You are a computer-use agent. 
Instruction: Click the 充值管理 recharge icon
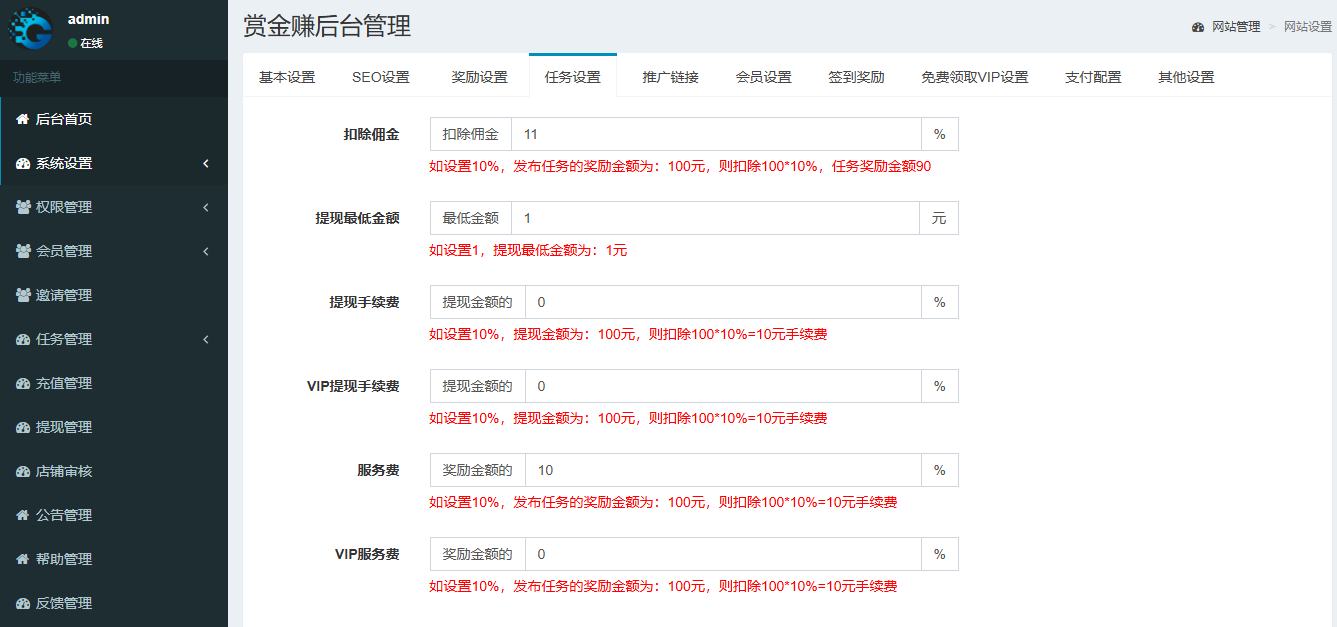(x=21, y=382)
